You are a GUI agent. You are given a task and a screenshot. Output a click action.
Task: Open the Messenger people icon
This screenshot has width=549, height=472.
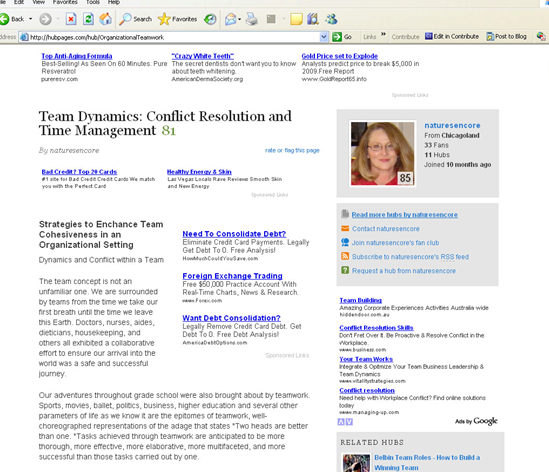[x=331, y=19]
